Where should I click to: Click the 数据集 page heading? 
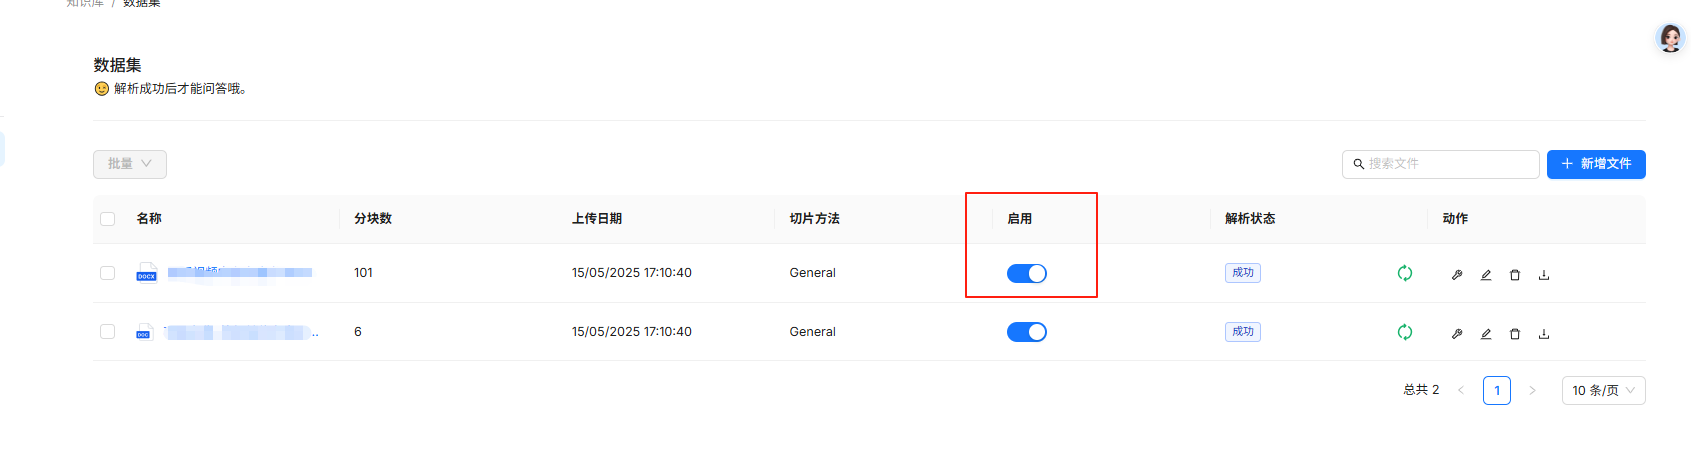[118, 65]
